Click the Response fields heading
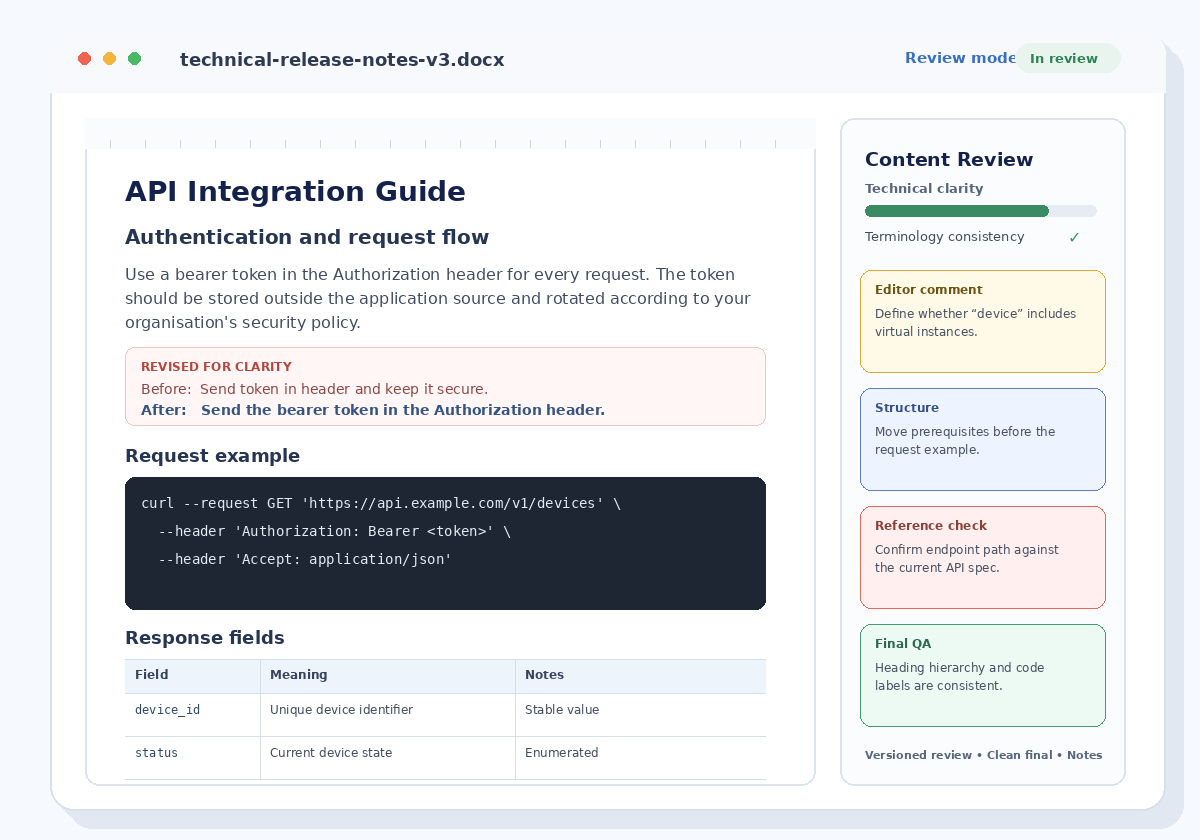 [205, 638]
